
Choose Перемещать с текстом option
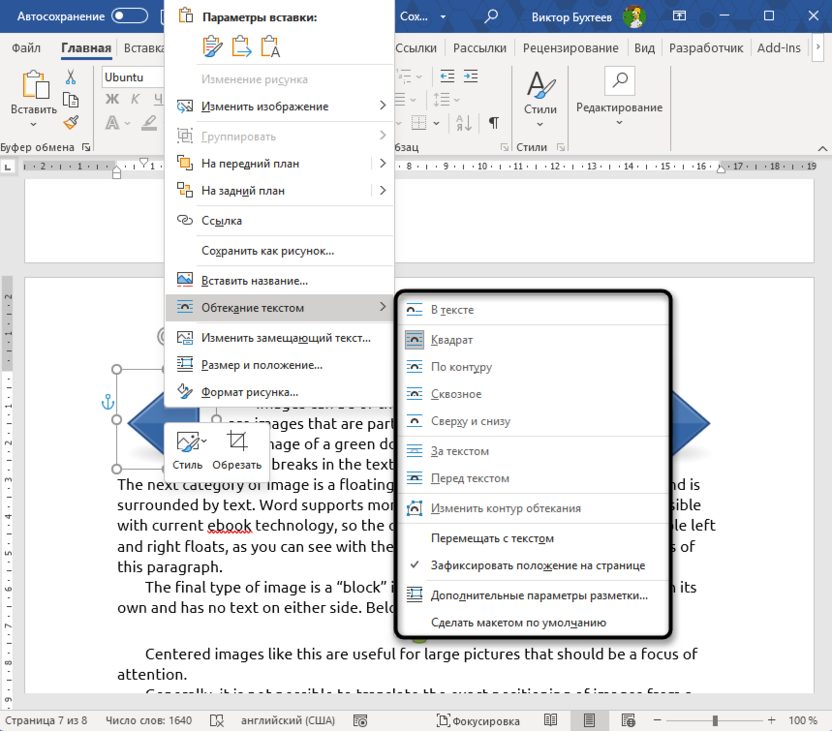pos(492,538)
